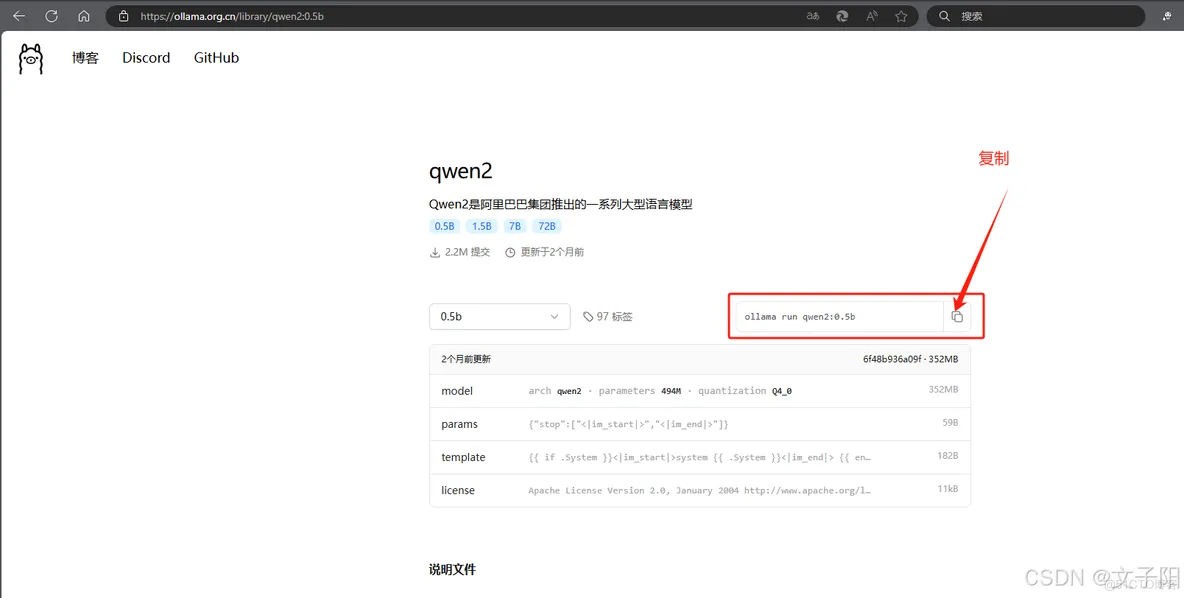Open the GitHub menu item
Image resolution: width=1184 pixels, height=598 pixels.
(216, 58)
